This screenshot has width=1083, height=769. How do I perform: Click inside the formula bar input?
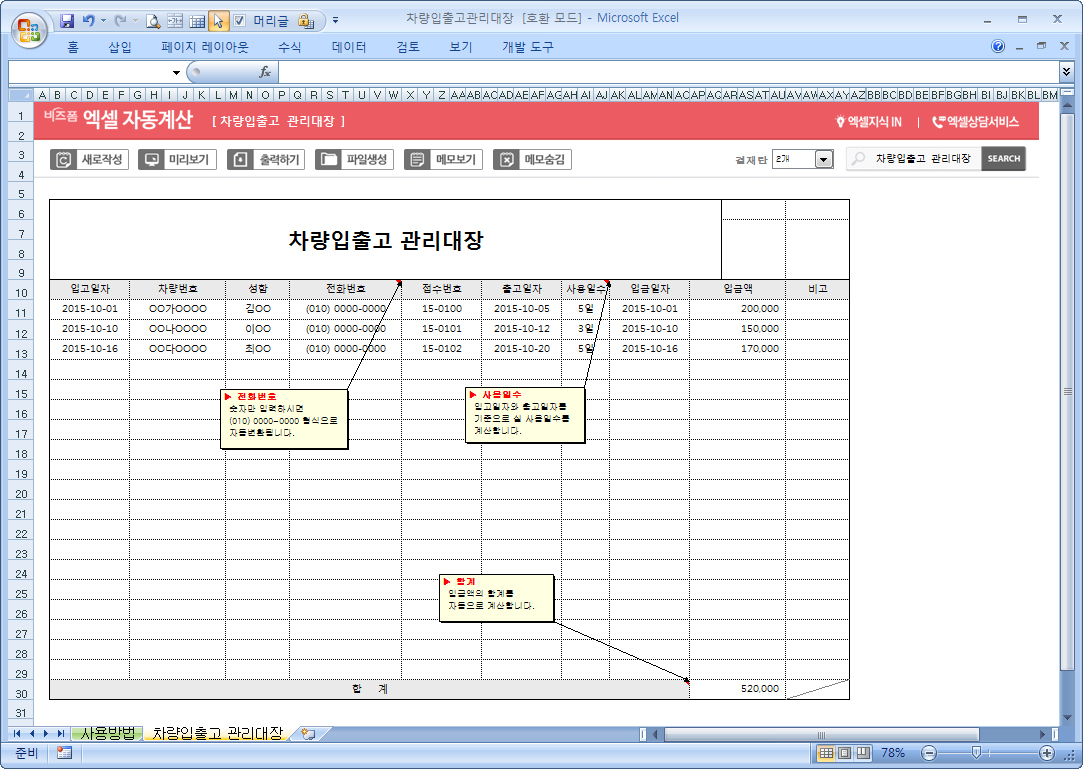(x=669, y=72)
